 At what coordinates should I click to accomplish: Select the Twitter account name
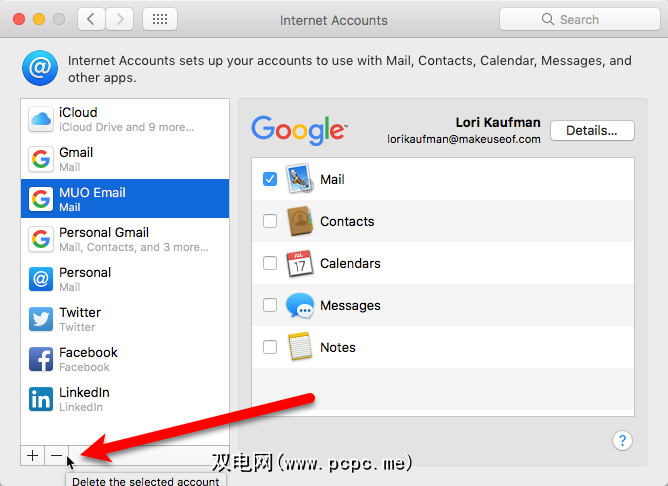click(x=80, y=313)
